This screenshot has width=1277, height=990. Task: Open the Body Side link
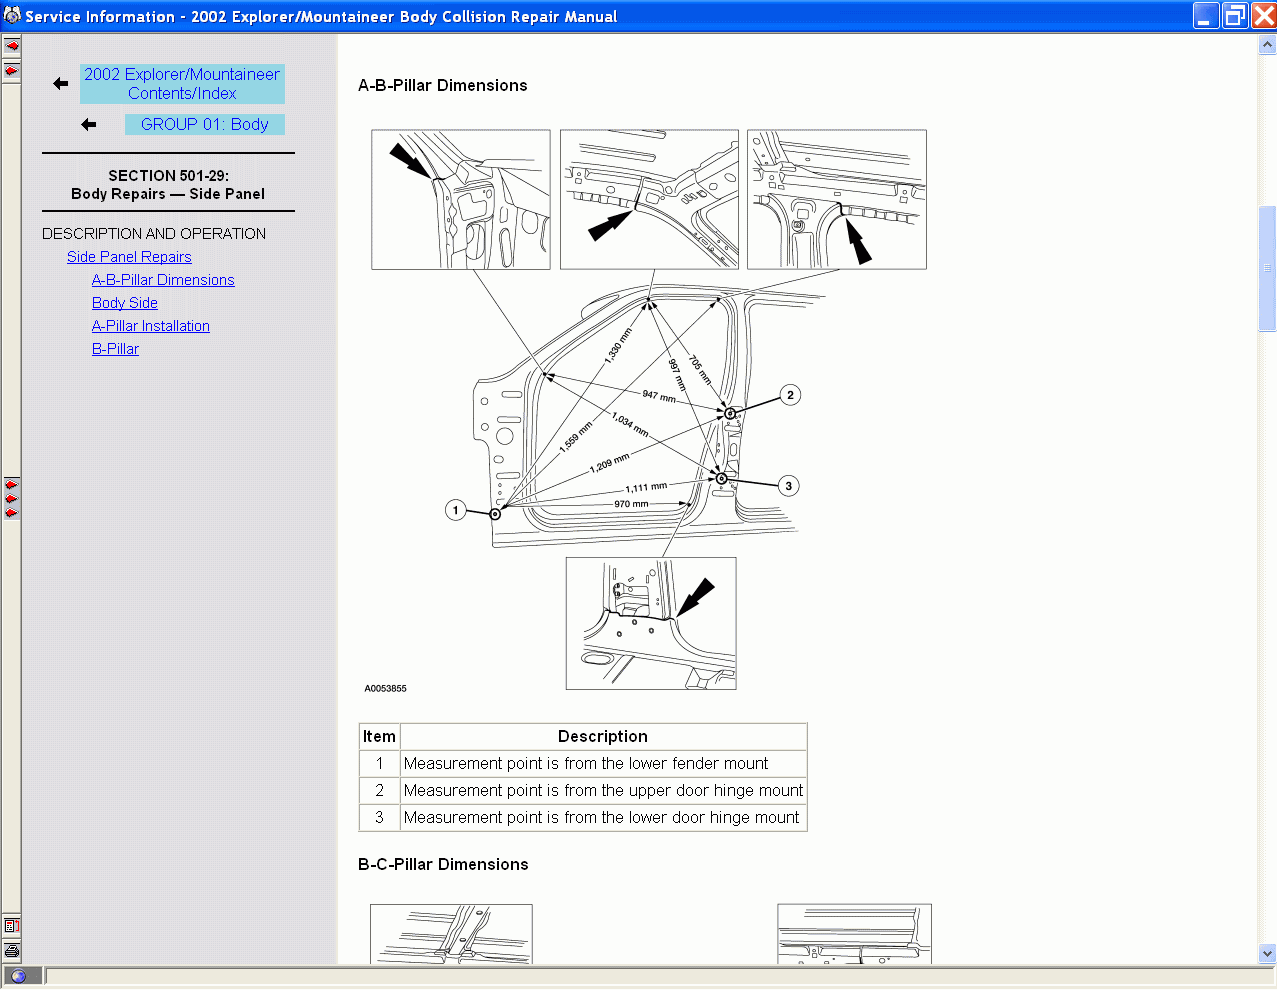125,303
